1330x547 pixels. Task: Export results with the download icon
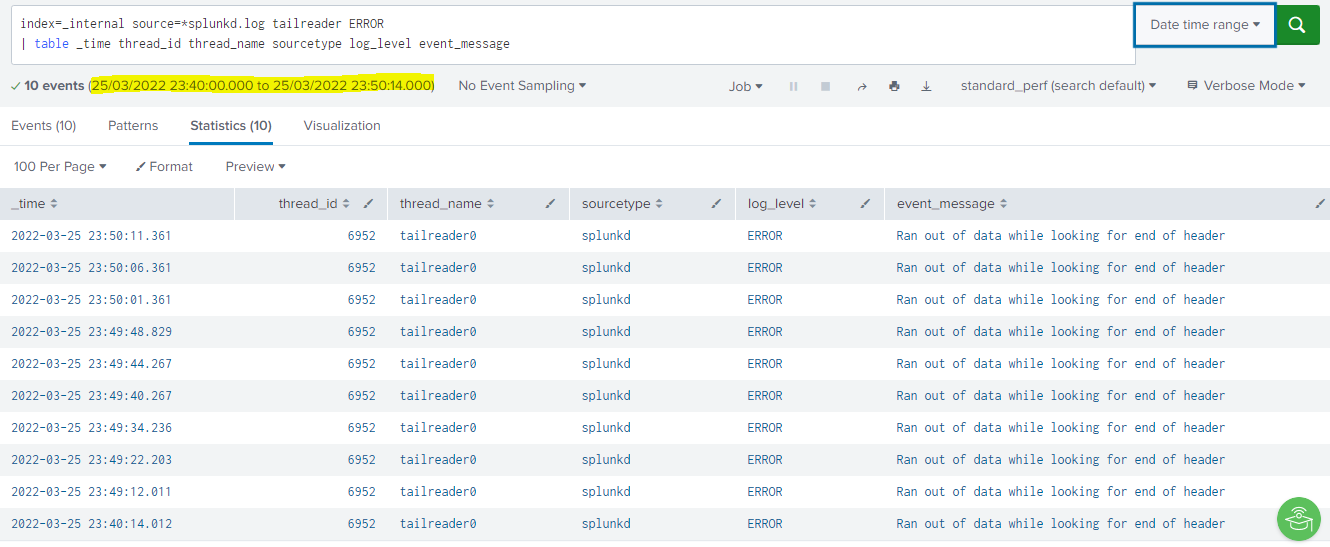click(x=926, y=87)
